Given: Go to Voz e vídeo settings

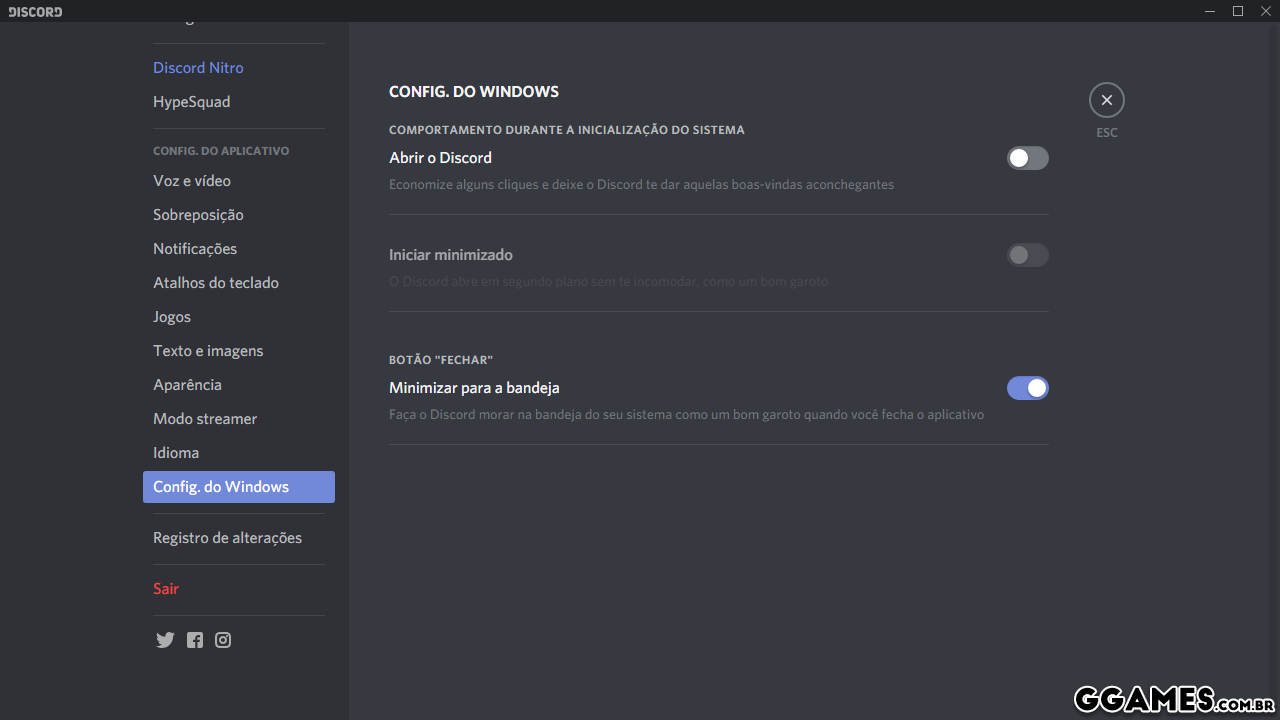Looking at the screenshot, I should click(192, 181).
